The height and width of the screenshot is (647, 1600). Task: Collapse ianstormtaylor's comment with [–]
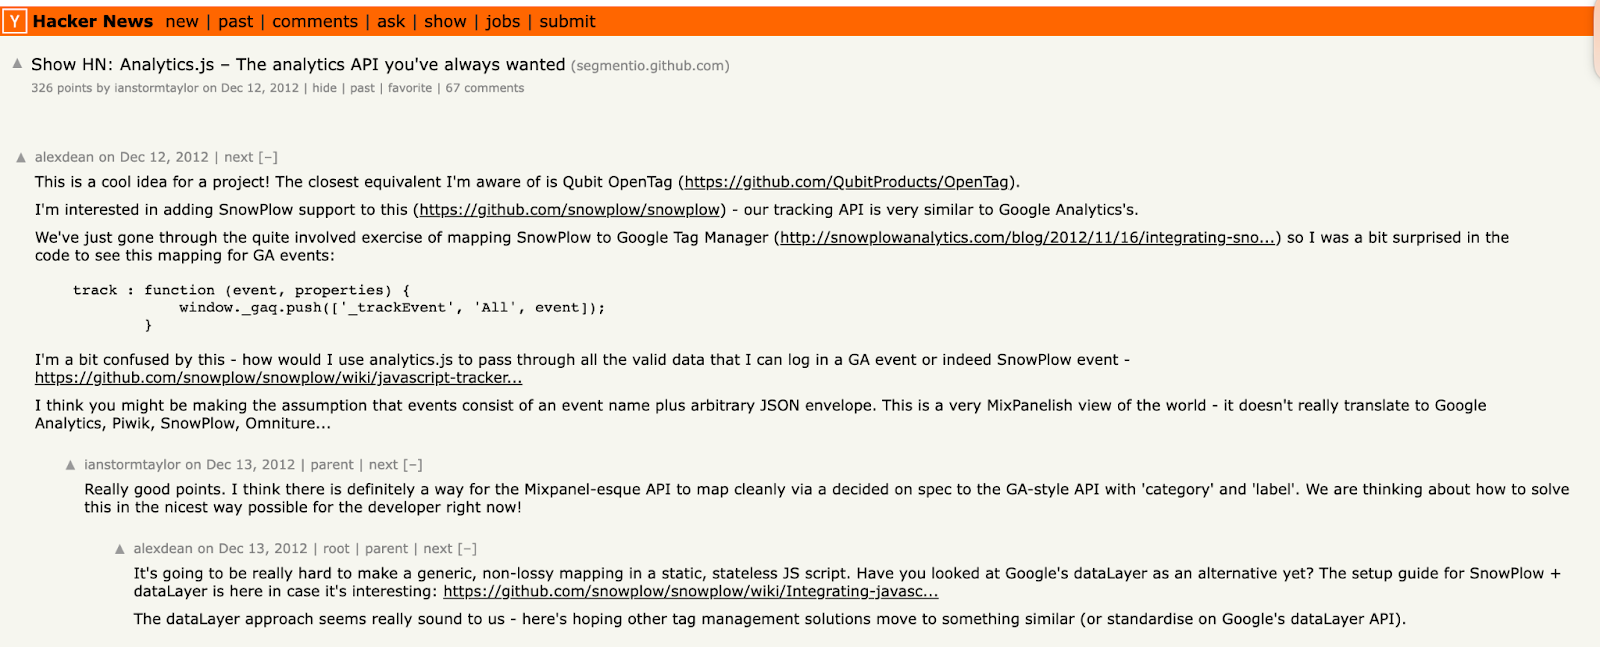click(413, 465)
